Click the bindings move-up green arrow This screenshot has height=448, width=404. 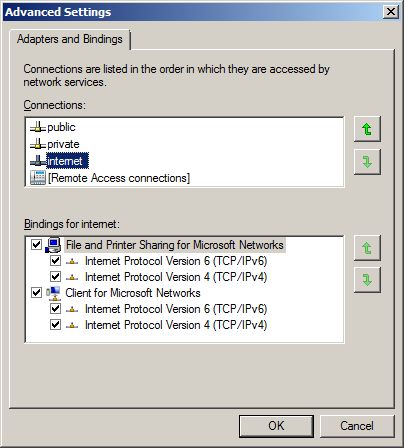point(367,248)
